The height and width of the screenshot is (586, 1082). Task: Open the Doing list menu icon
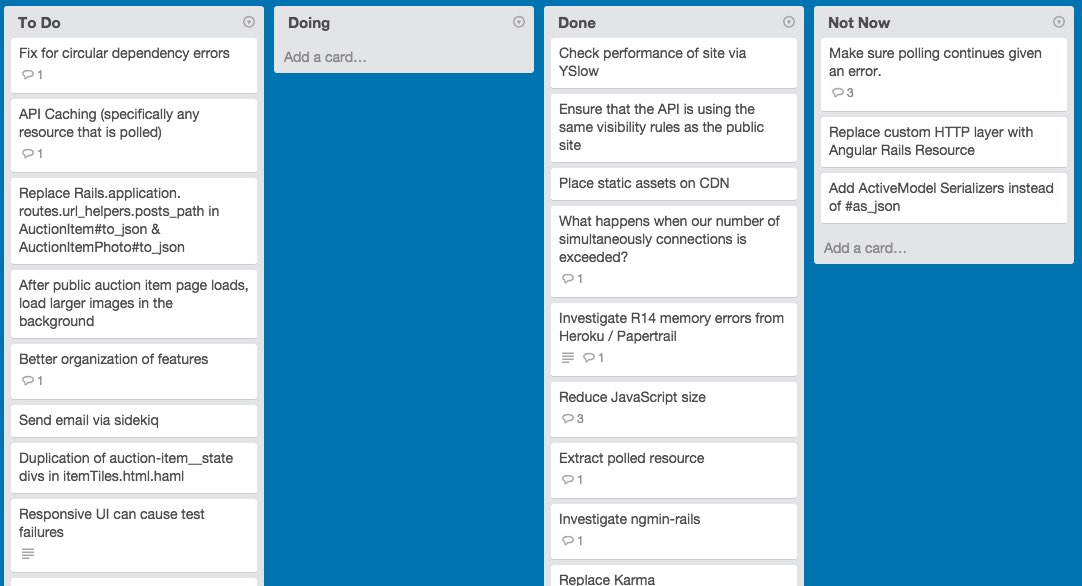[519, 22]
